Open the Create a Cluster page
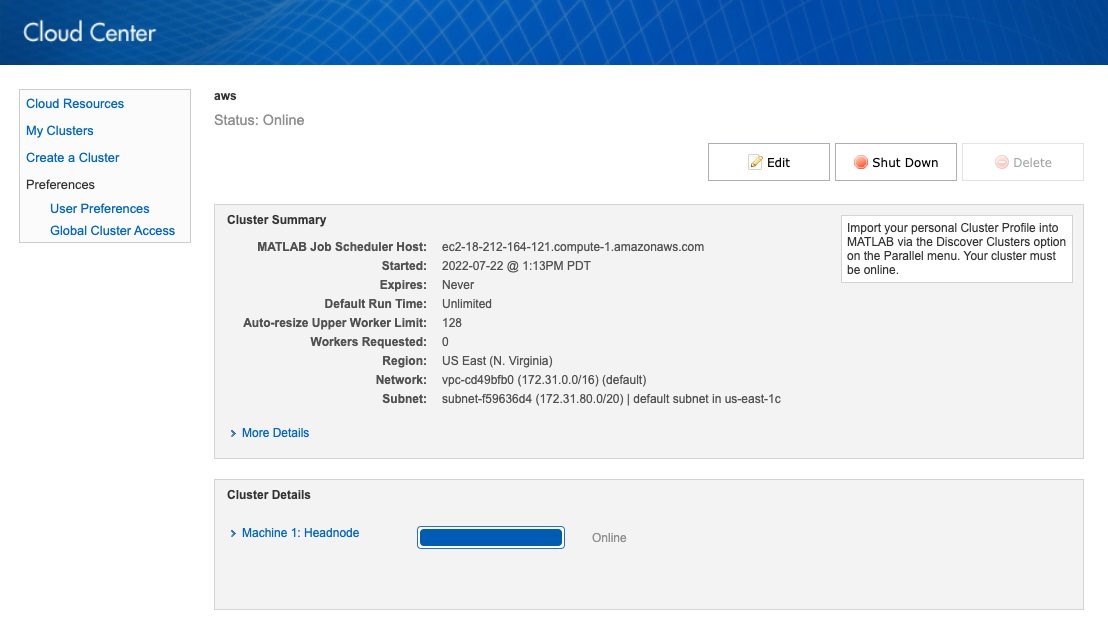1108x631 pixels. [x=73, y=158]
